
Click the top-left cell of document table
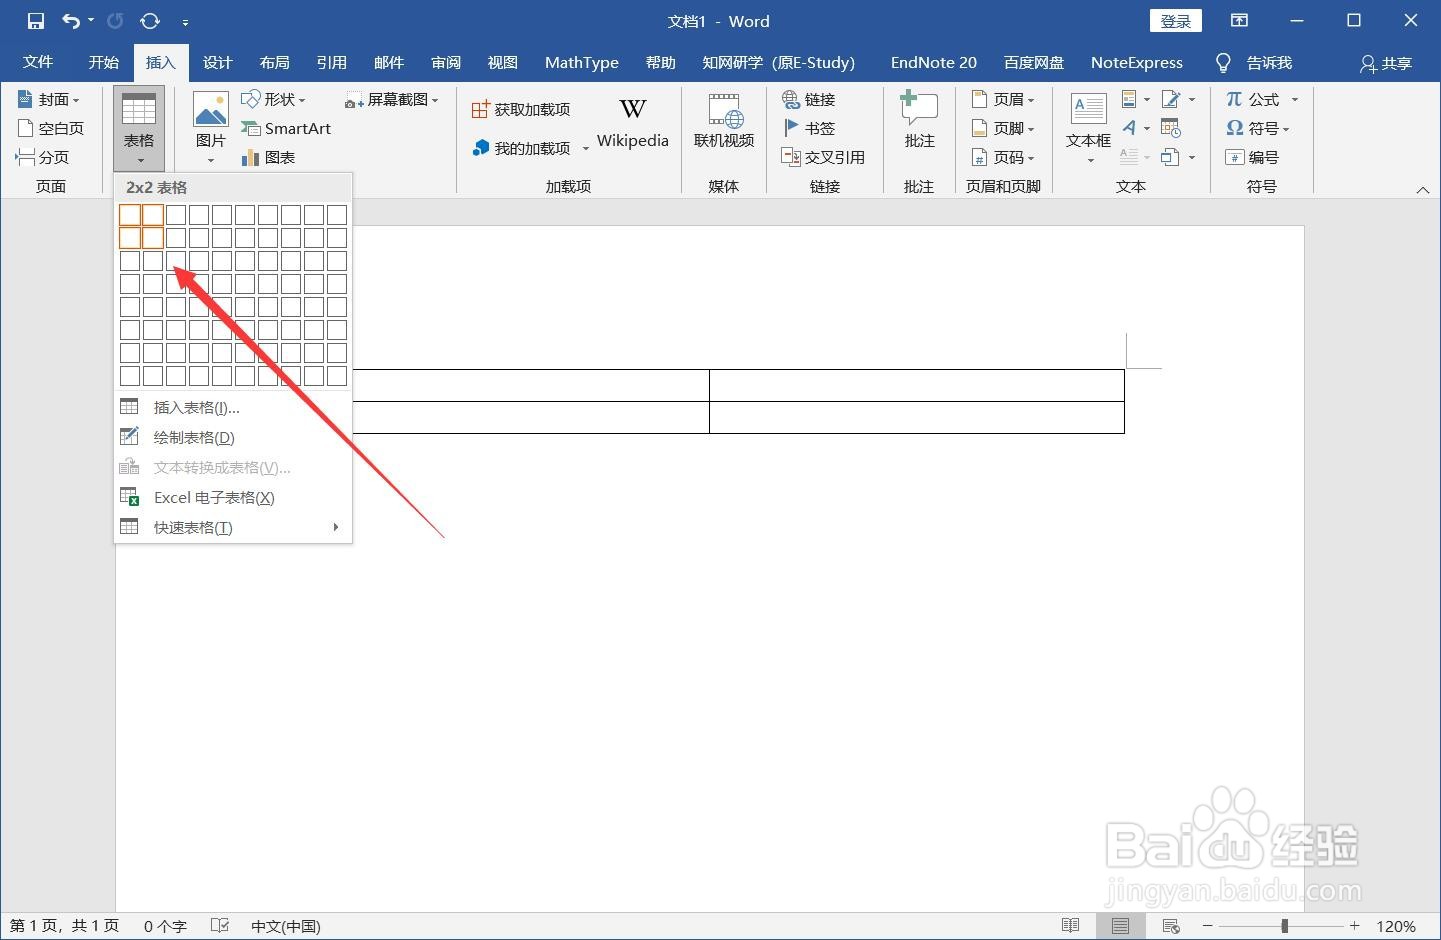(530, 385)
